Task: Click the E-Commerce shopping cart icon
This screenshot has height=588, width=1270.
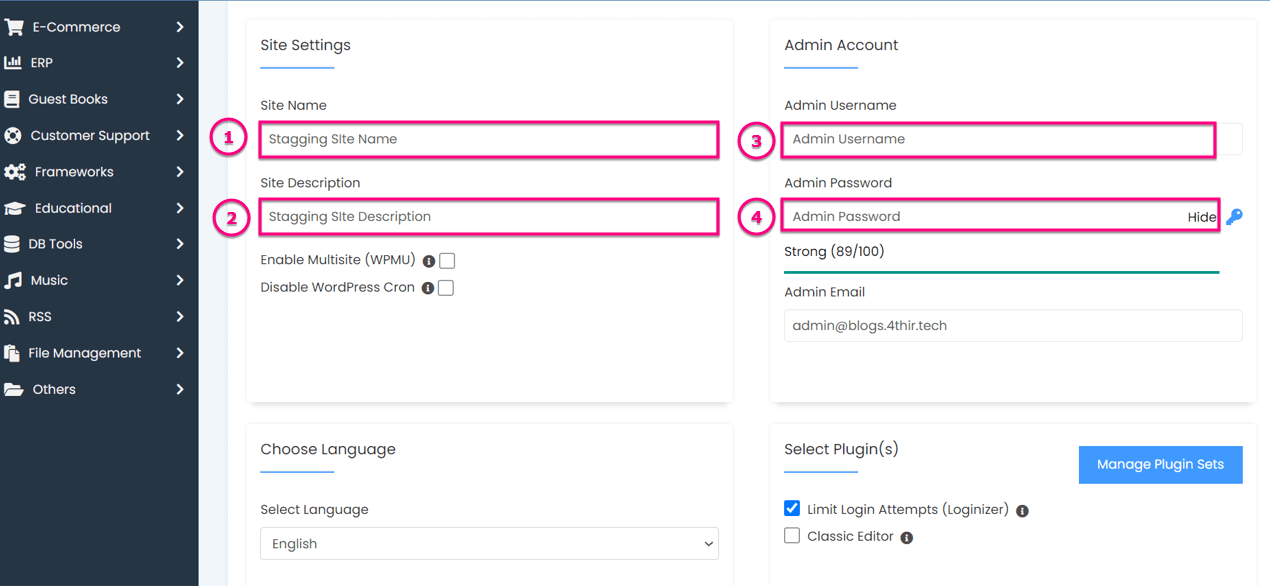Action: point(14,27)
